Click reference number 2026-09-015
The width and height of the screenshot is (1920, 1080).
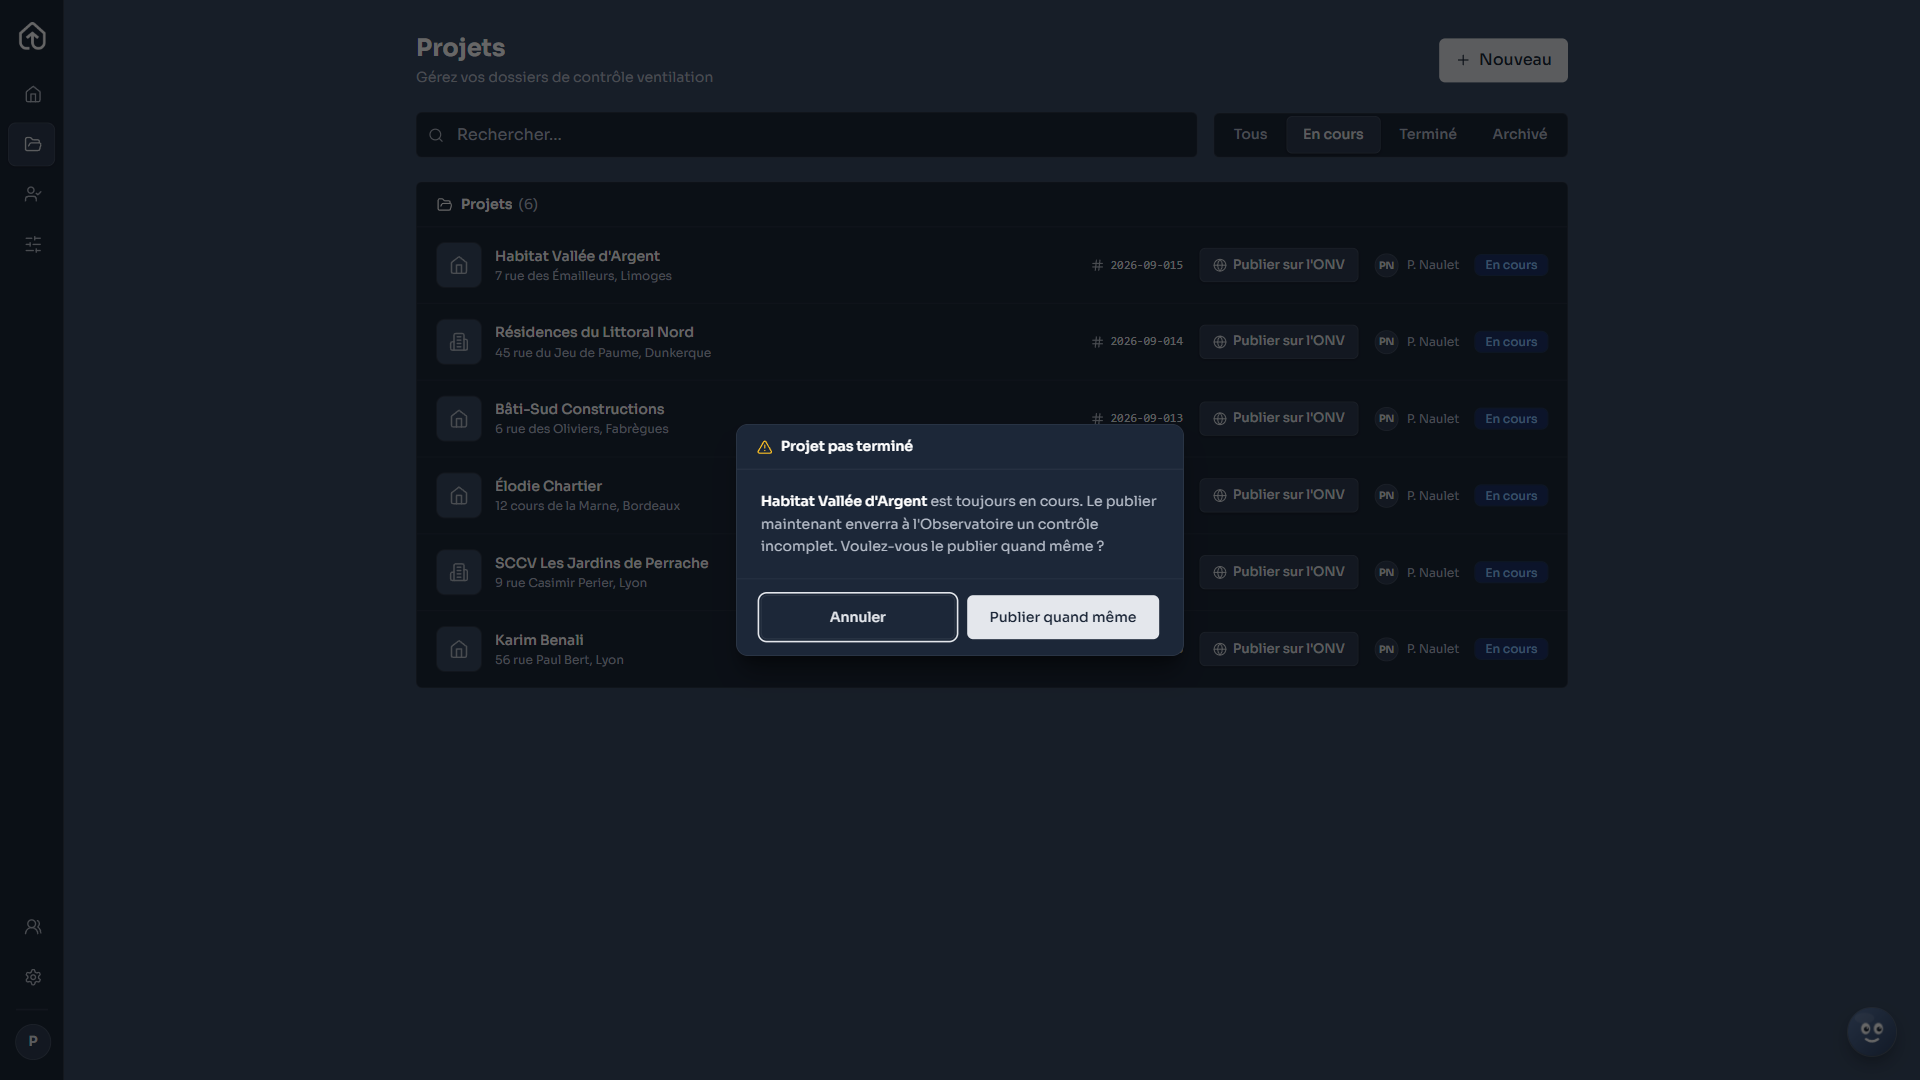[1146, 265]
